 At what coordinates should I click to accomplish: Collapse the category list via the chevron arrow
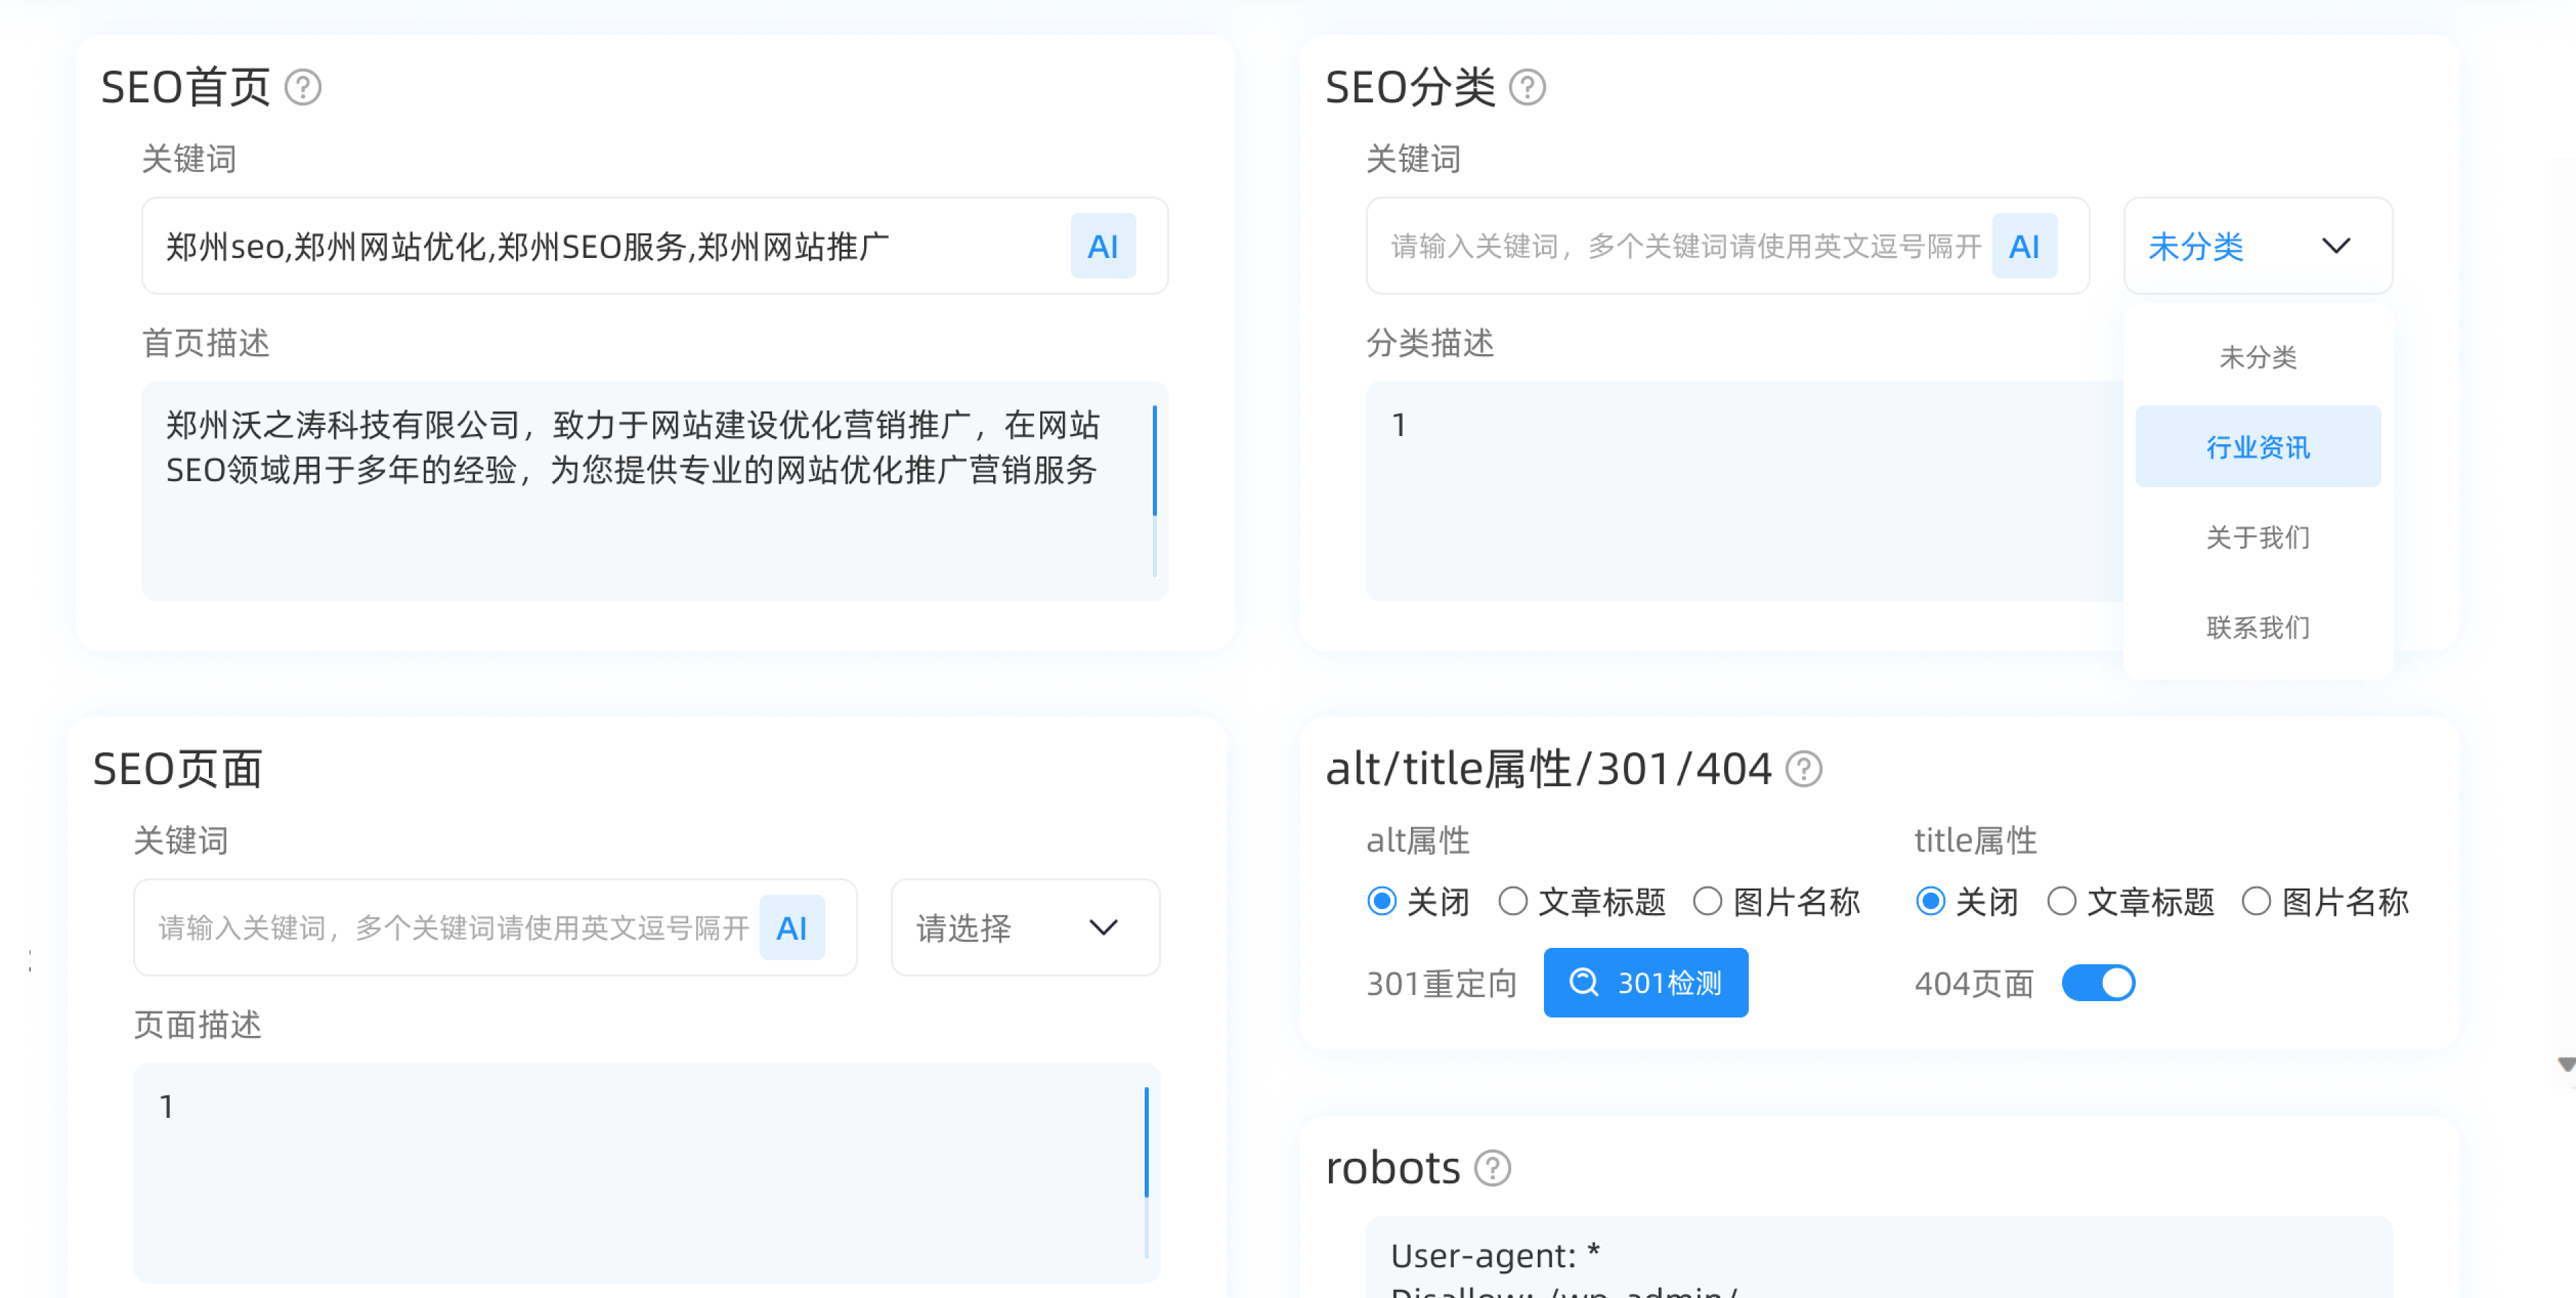click(2336, 246)
